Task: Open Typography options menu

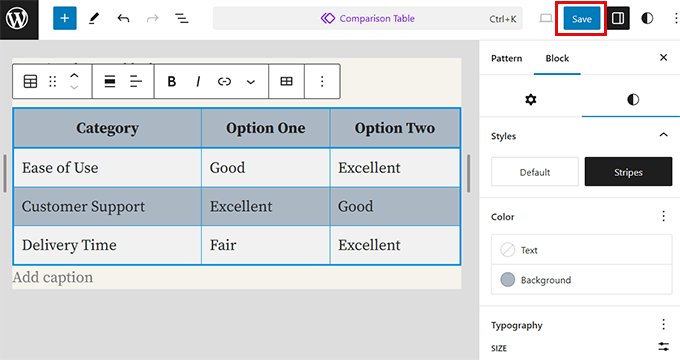Action: click(x=663, y=324)
